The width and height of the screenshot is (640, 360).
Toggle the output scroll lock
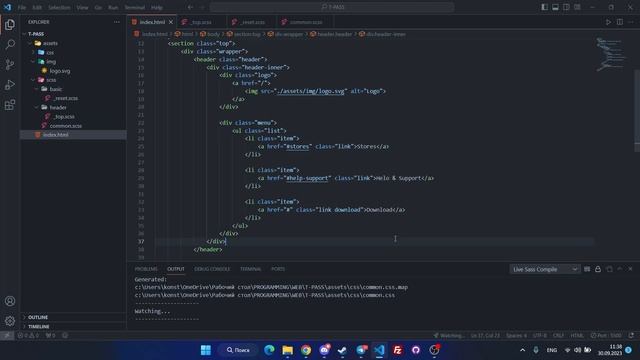pyautogui.click(x=598, y=269)
